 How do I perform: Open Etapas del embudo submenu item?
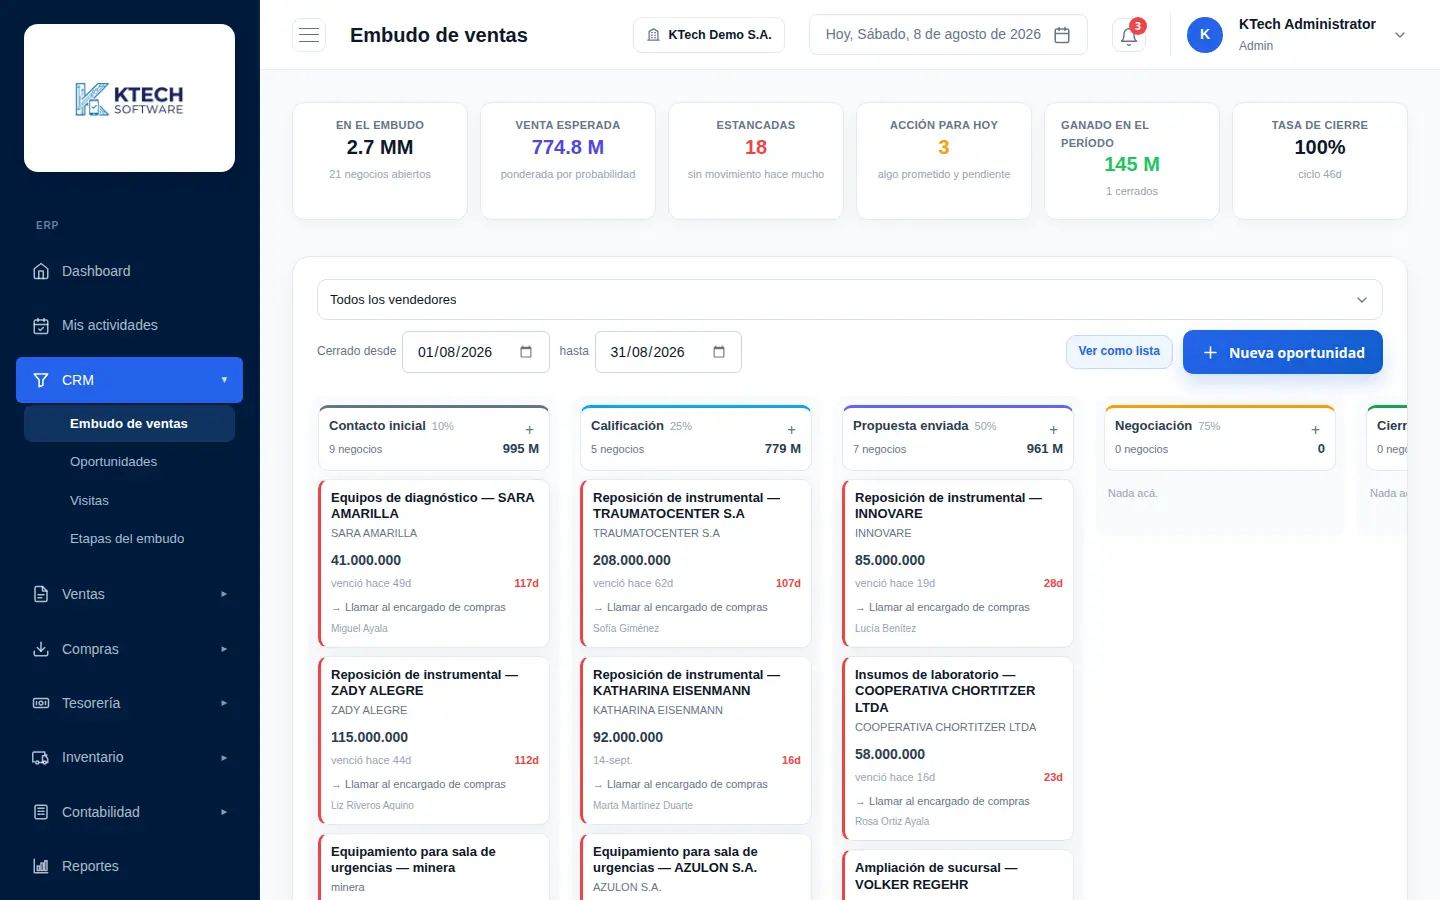129,539
